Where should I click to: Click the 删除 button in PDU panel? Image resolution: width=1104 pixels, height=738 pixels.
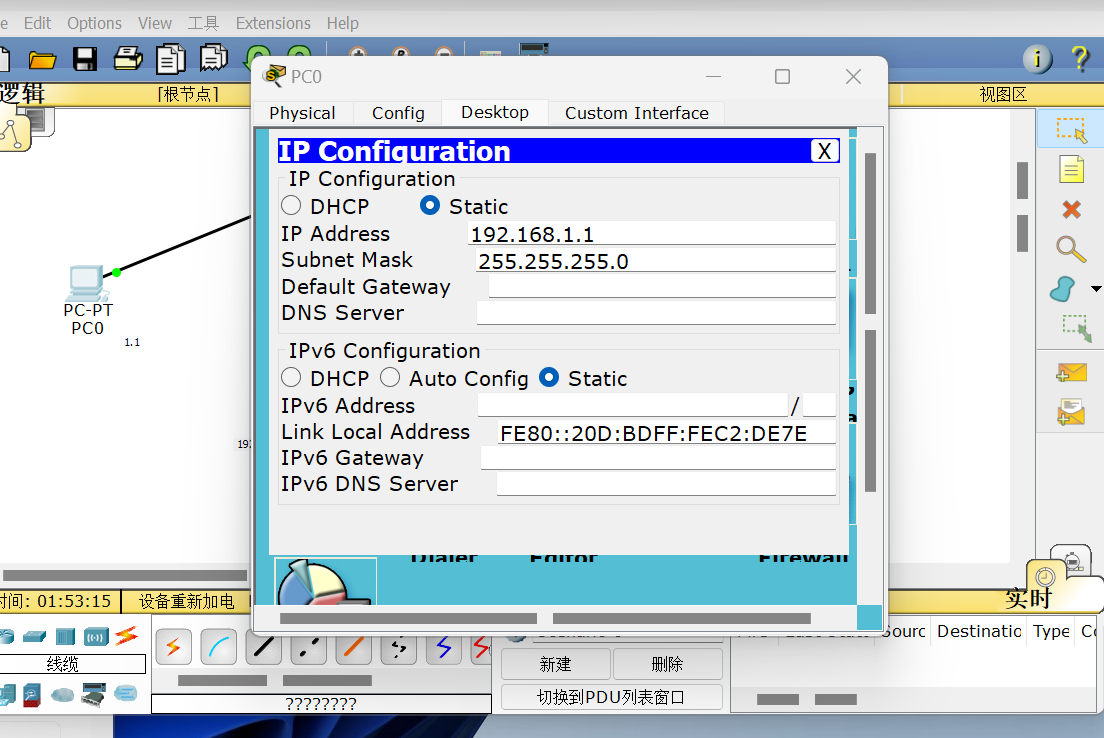(x=667, y=664)
